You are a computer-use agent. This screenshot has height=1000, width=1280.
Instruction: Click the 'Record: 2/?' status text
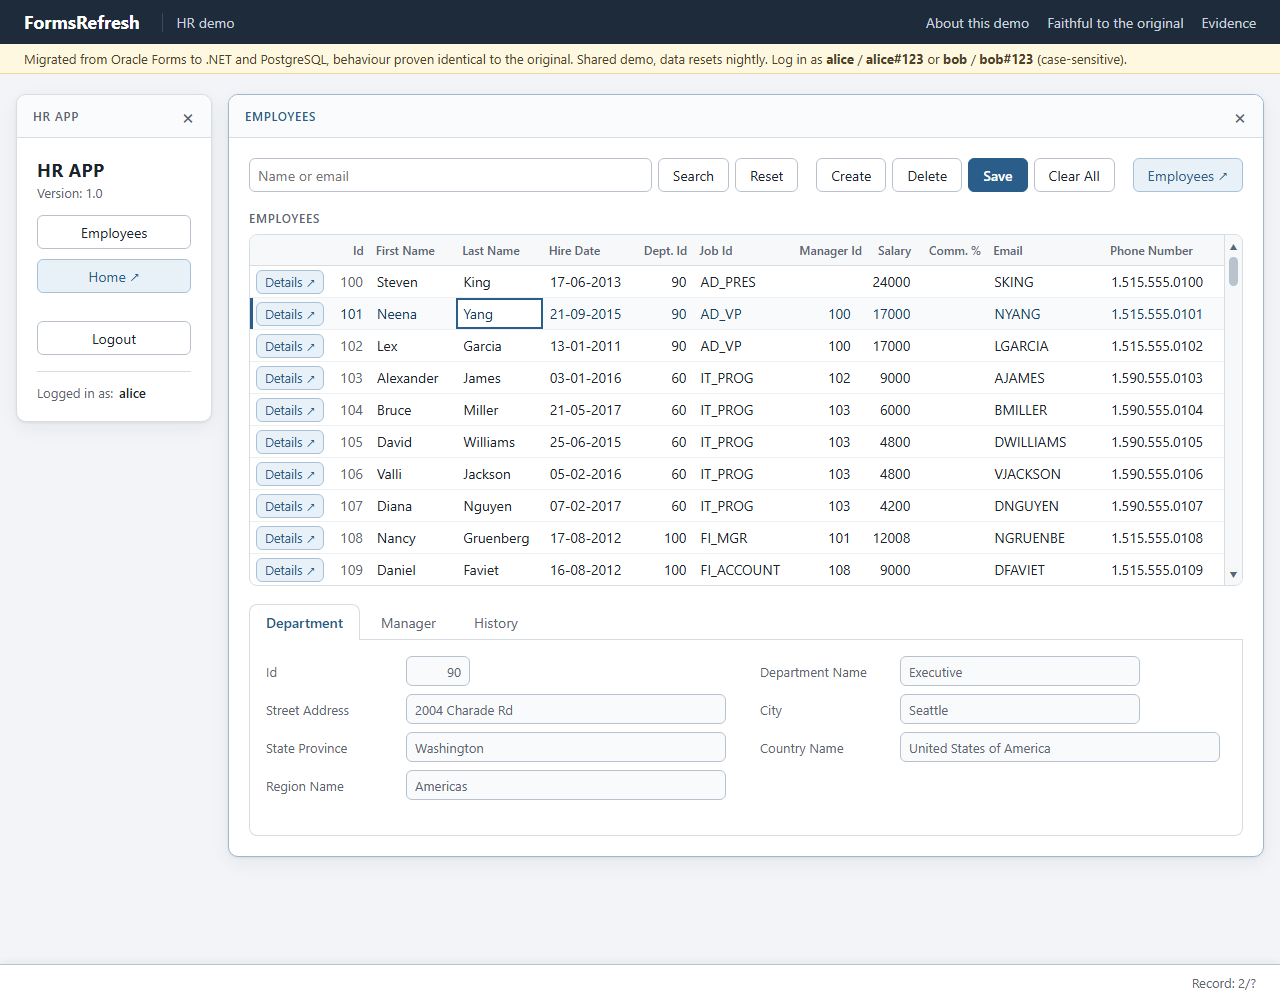(x=1224, y=983)
